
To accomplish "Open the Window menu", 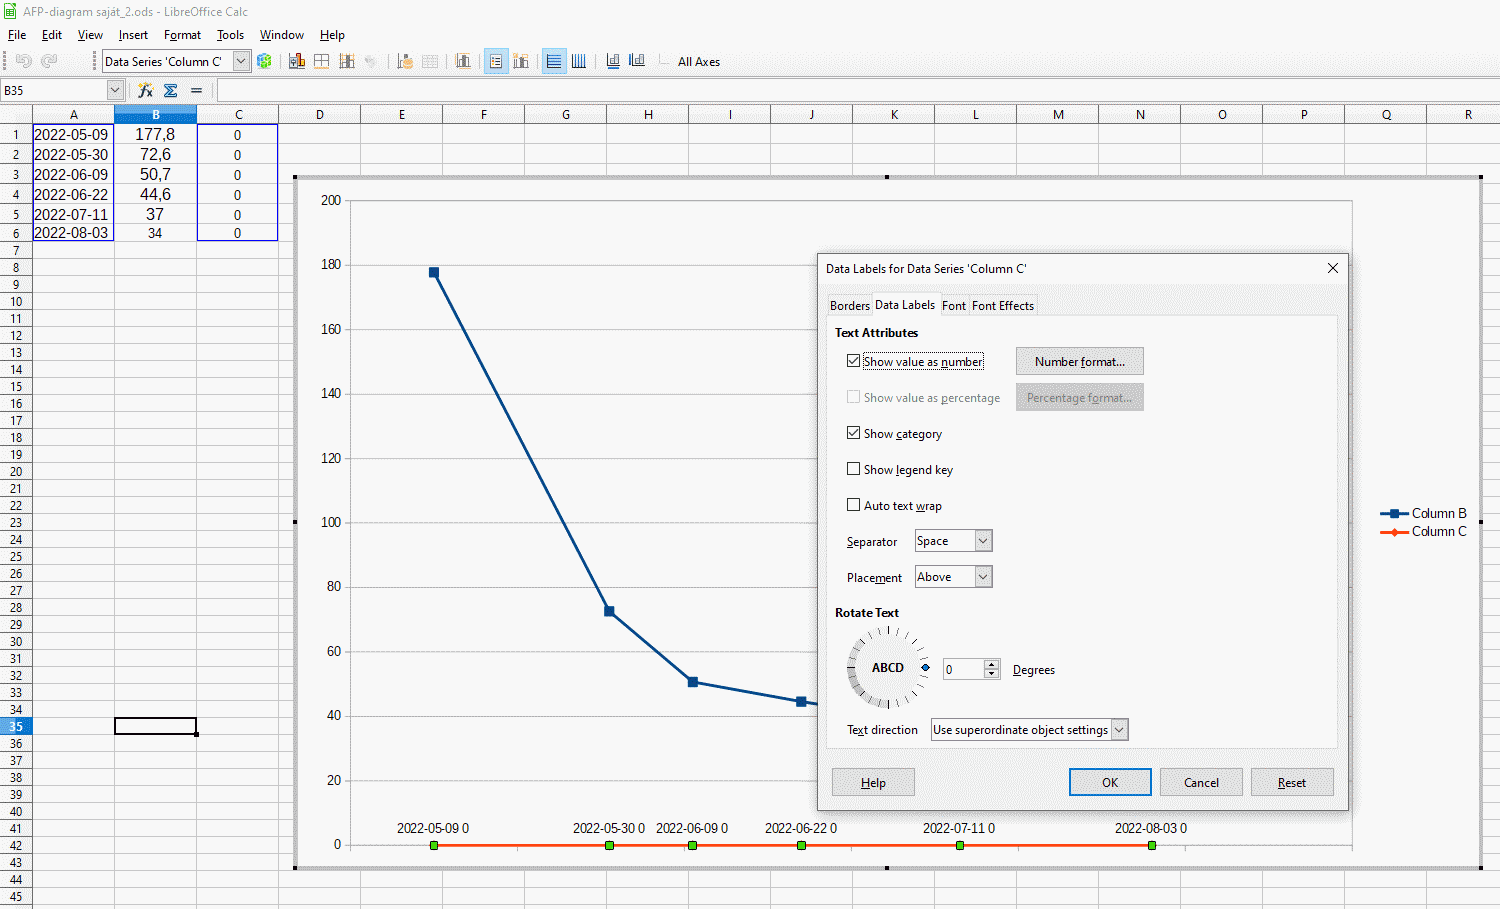I will (x=282, y=35).
